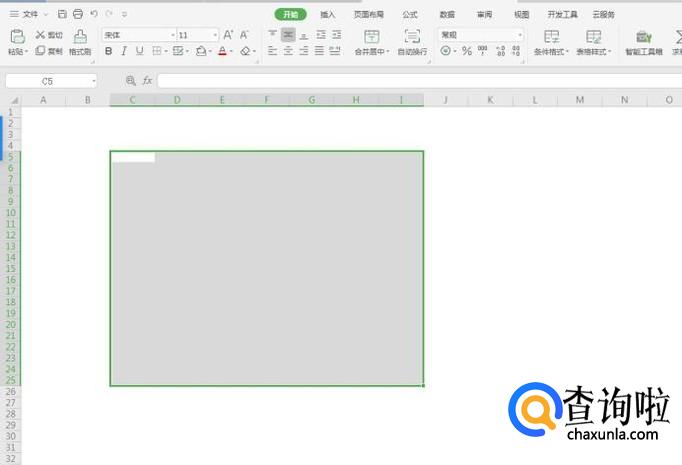Viewport: 682px width, 465px height.
Task: Click the Cut (剪切) scissors icon
Action: pos(41,34)
